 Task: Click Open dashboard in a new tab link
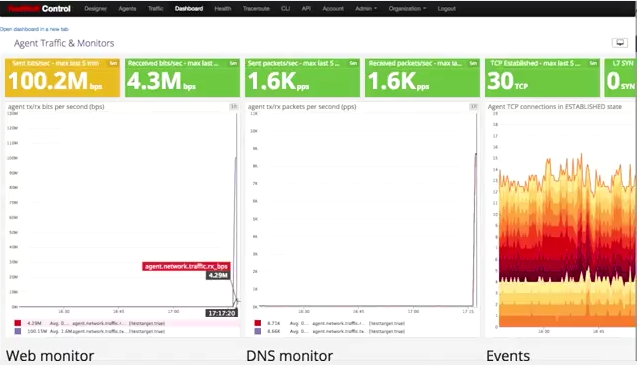[x=34, y=29]
